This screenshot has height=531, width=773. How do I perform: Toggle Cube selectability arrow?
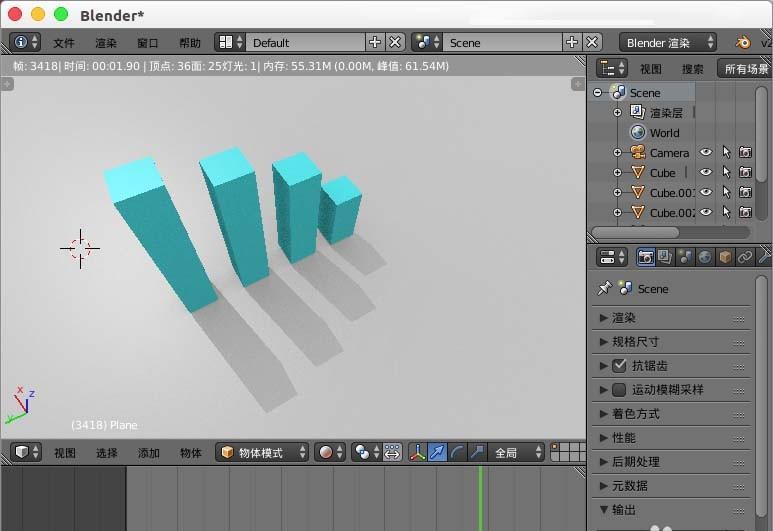(x=726, y=172)
